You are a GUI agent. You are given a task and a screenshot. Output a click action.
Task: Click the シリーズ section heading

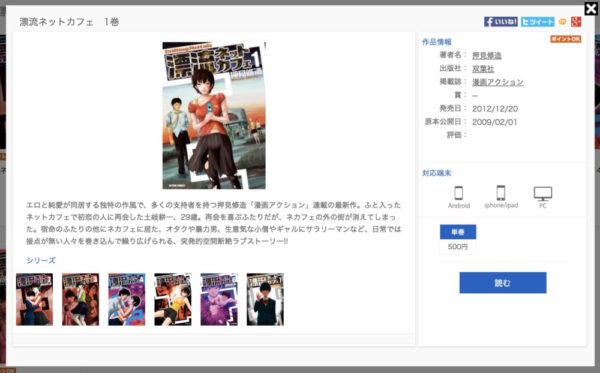(x=41, y=261)
